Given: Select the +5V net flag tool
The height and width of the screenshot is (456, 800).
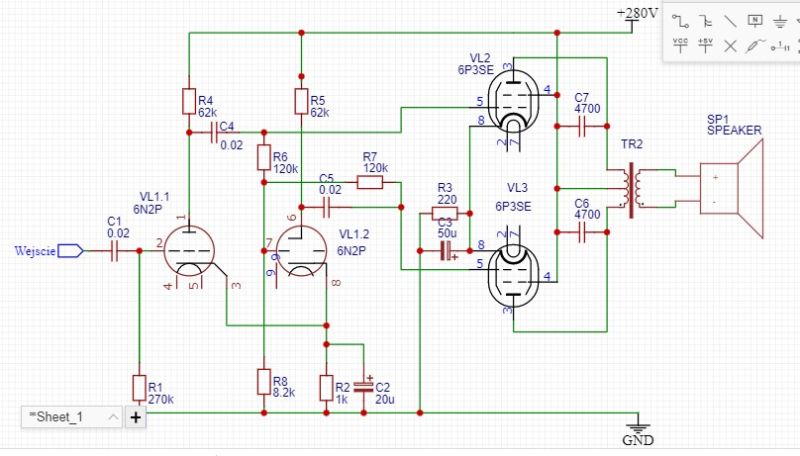Looking at the screenshot, I should (x=705, y=45).
